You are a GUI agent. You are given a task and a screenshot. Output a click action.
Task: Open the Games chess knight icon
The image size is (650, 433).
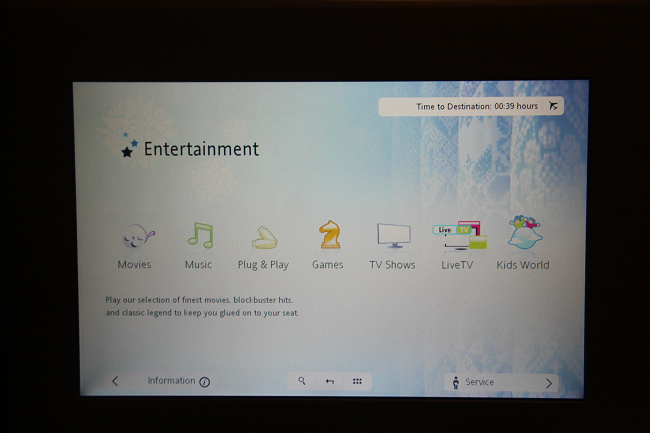tap(330, 235)
